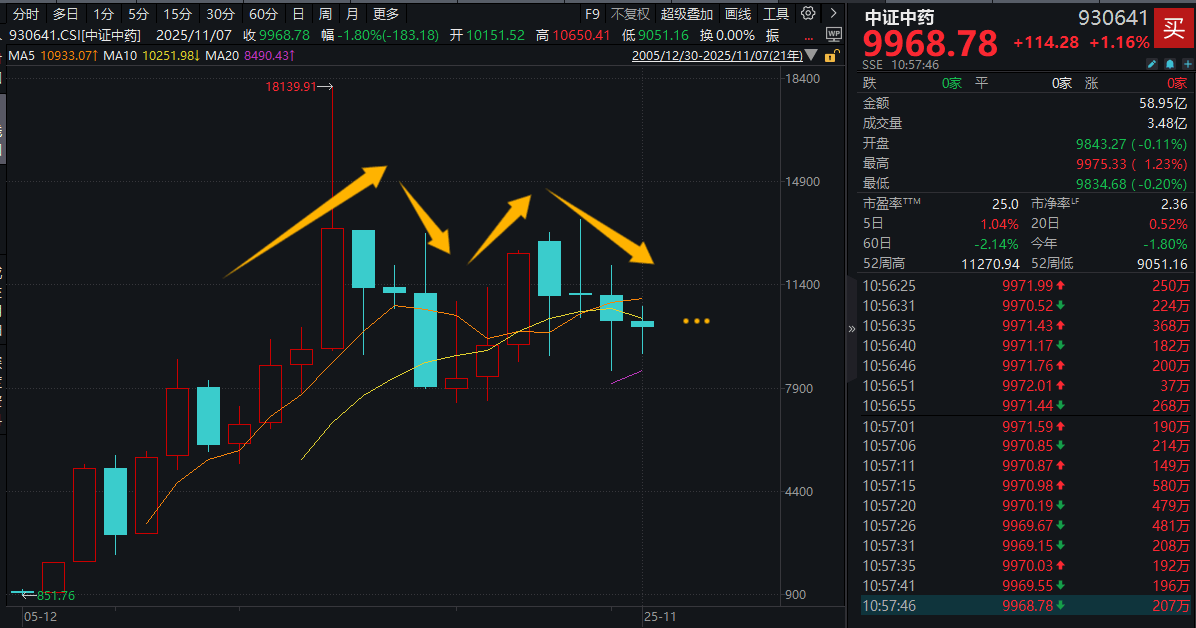The image size is (1196, 628).
Task: Click the 跌 falling count label
Action: click(870, 83)
